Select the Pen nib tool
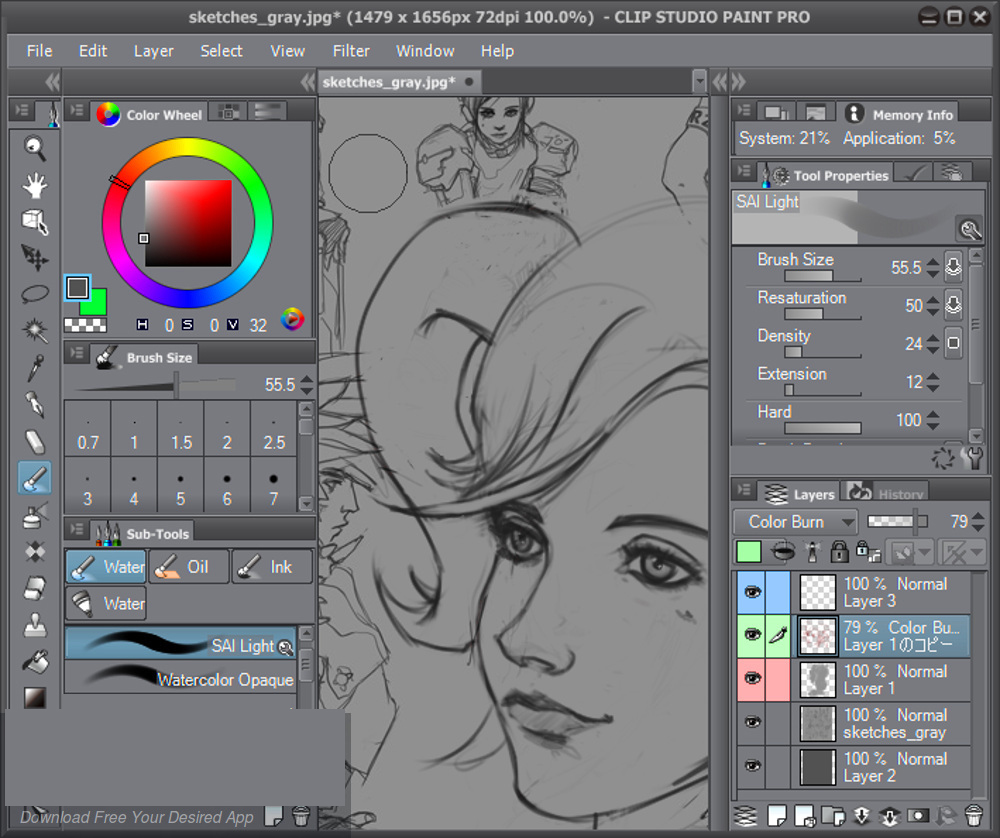This screenshot has height=838, width=1000. point(34,404)
